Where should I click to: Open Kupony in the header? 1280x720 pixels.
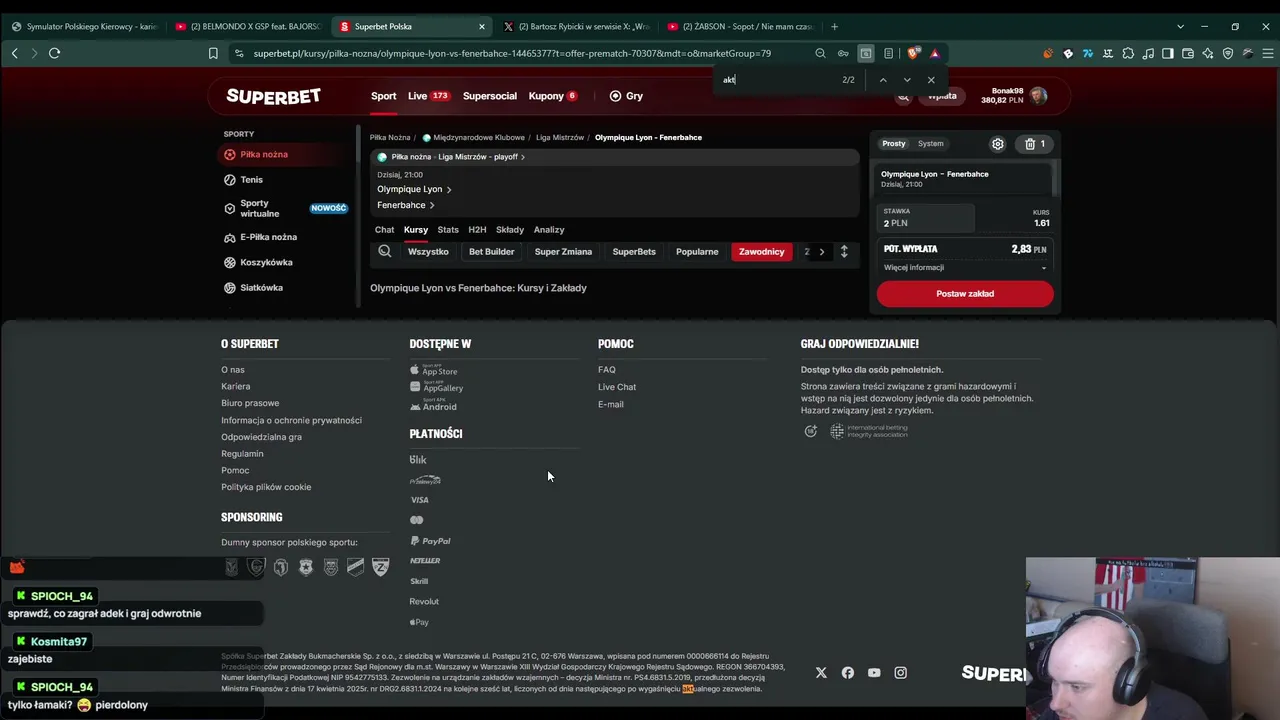[x=553, y=96]
